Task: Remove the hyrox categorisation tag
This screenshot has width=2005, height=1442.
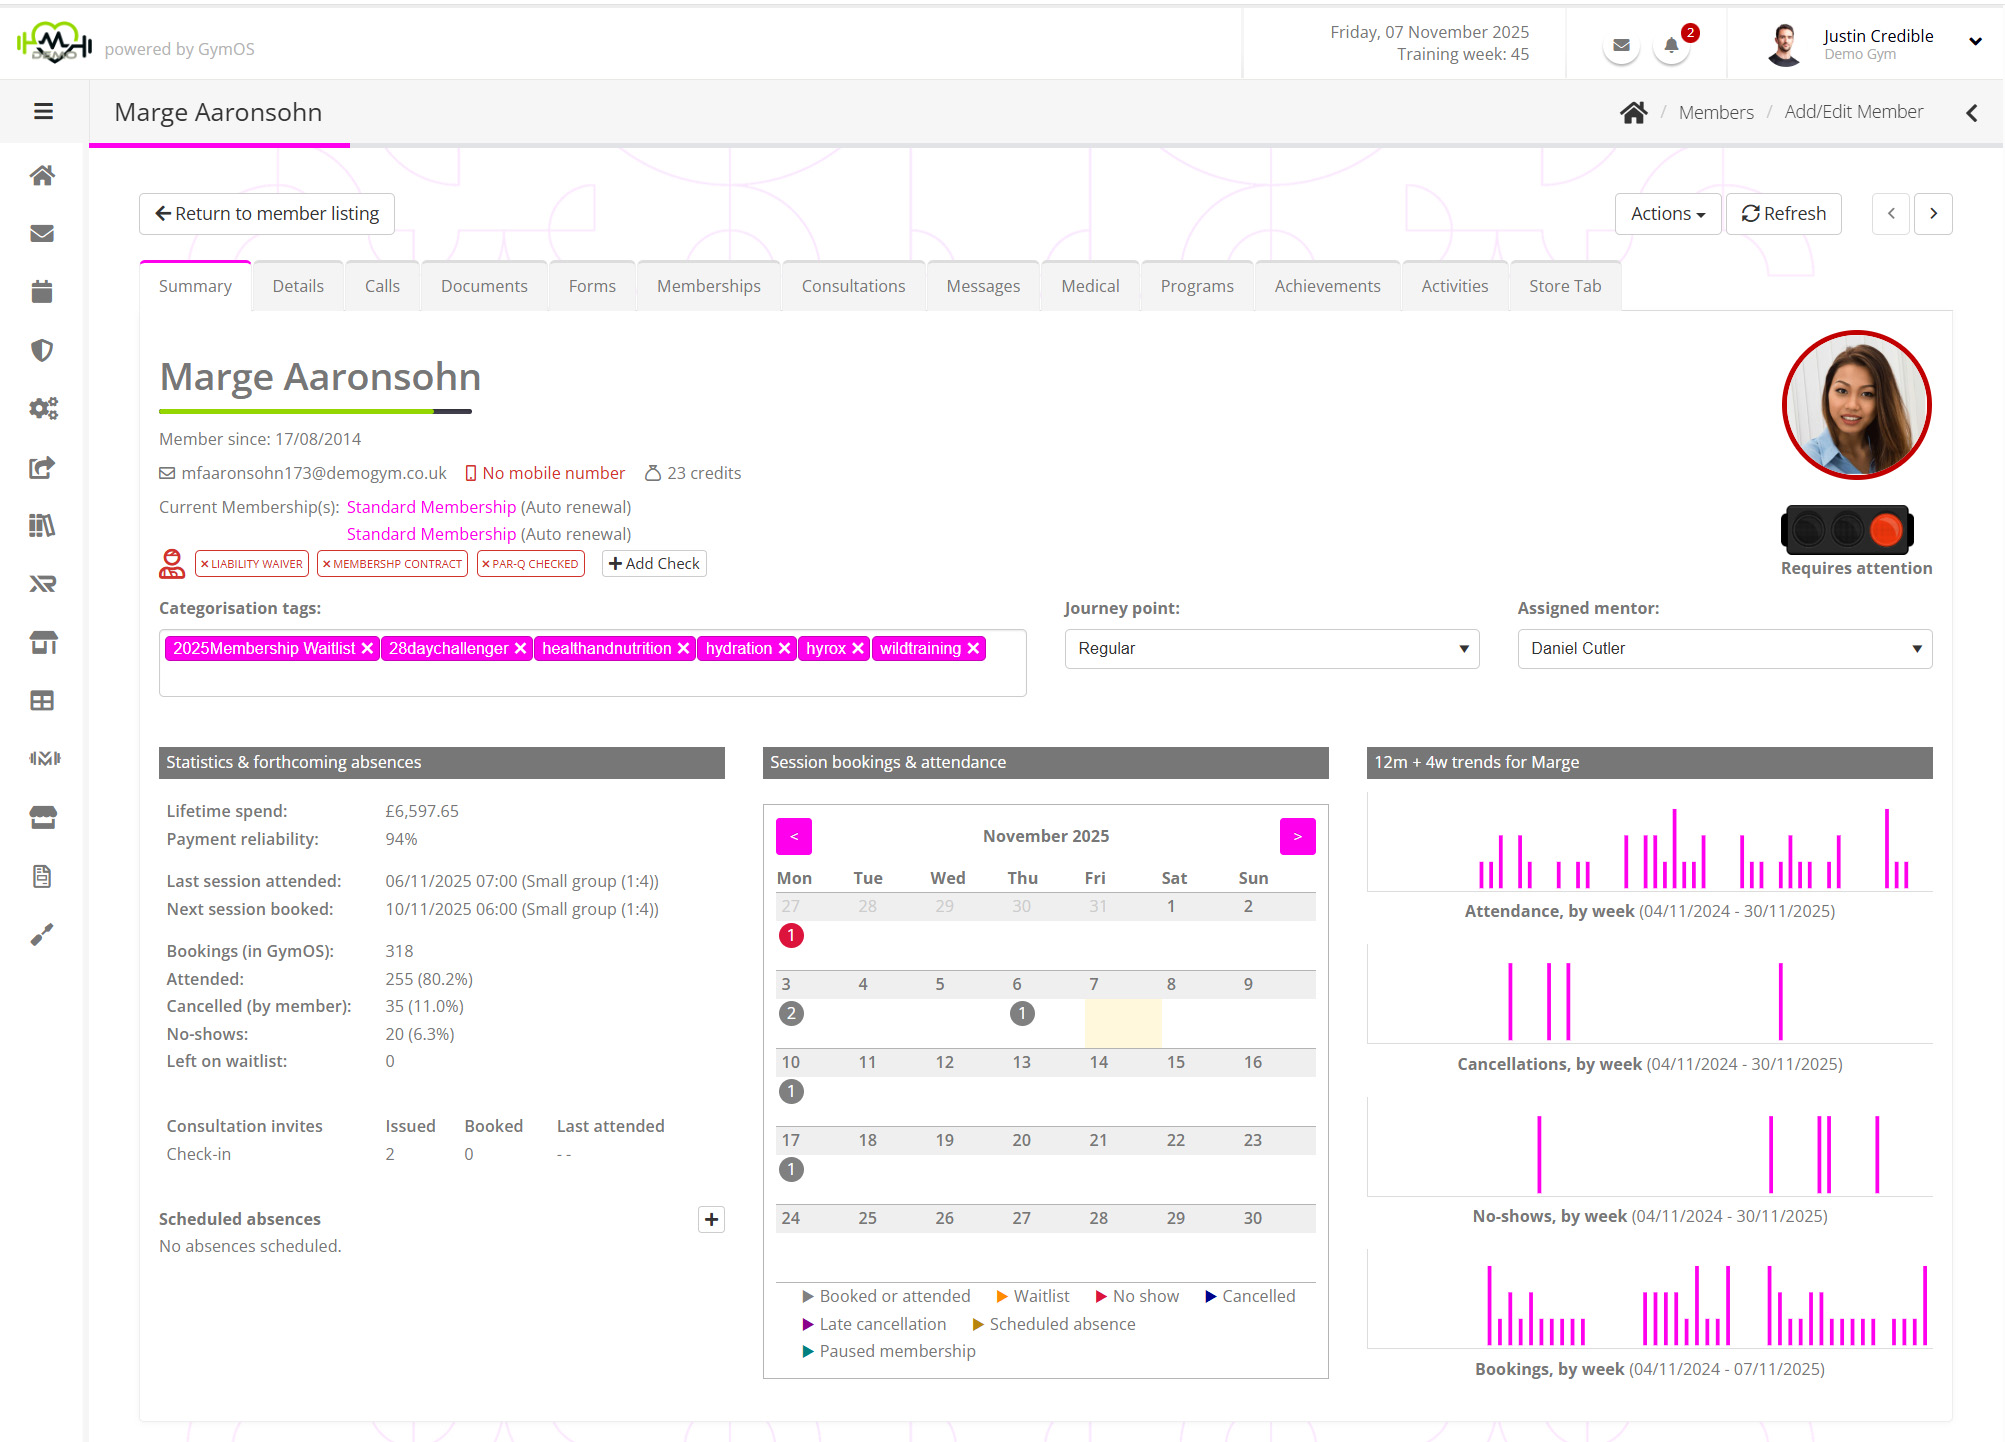Action: tap(858, 649)
